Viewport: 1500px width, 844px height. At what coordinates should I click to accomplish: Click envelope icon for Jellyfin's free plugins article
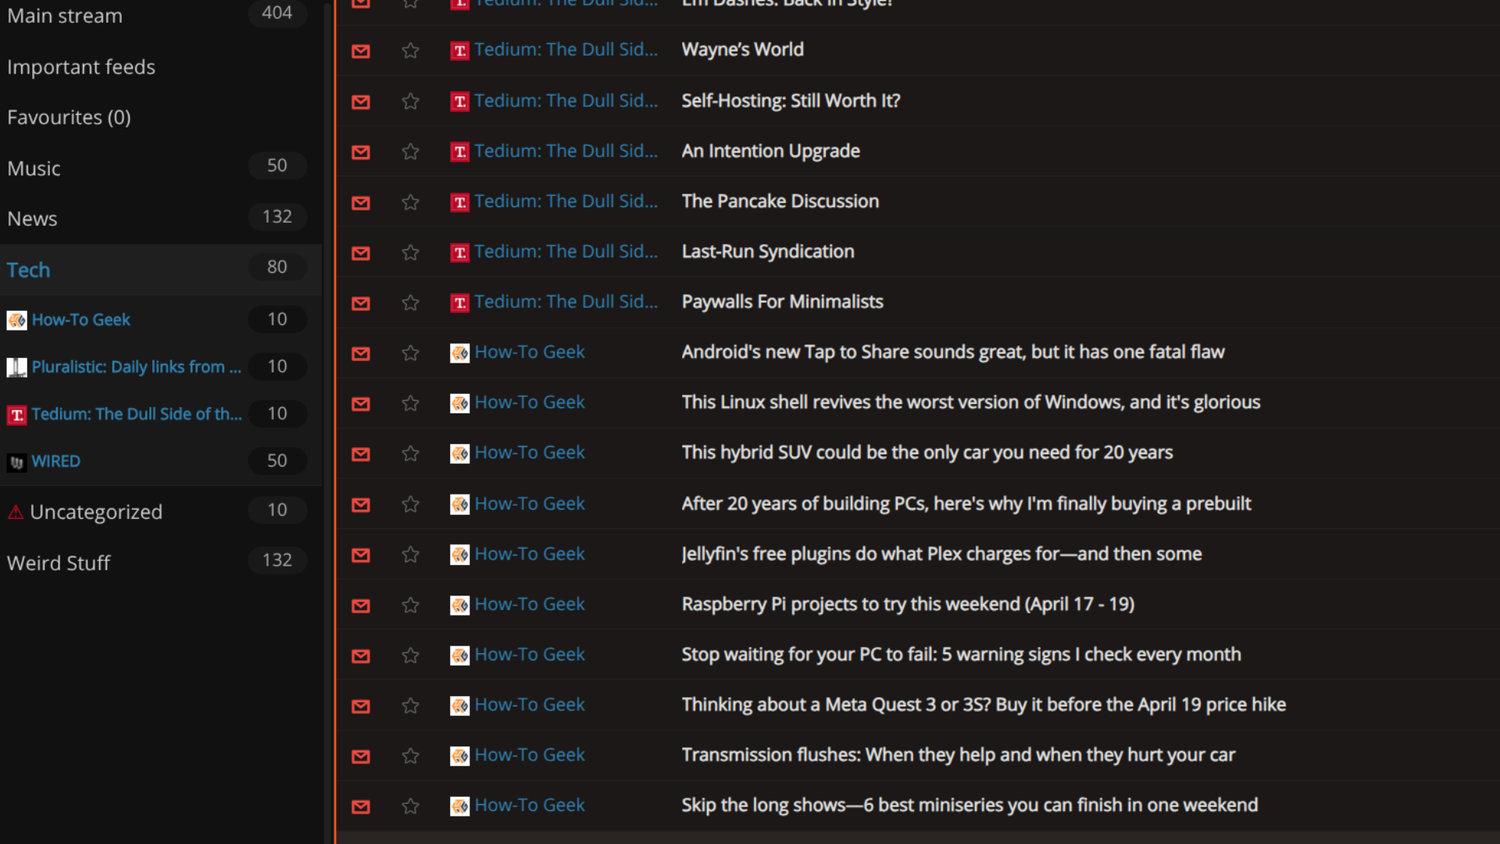(361, 554)
